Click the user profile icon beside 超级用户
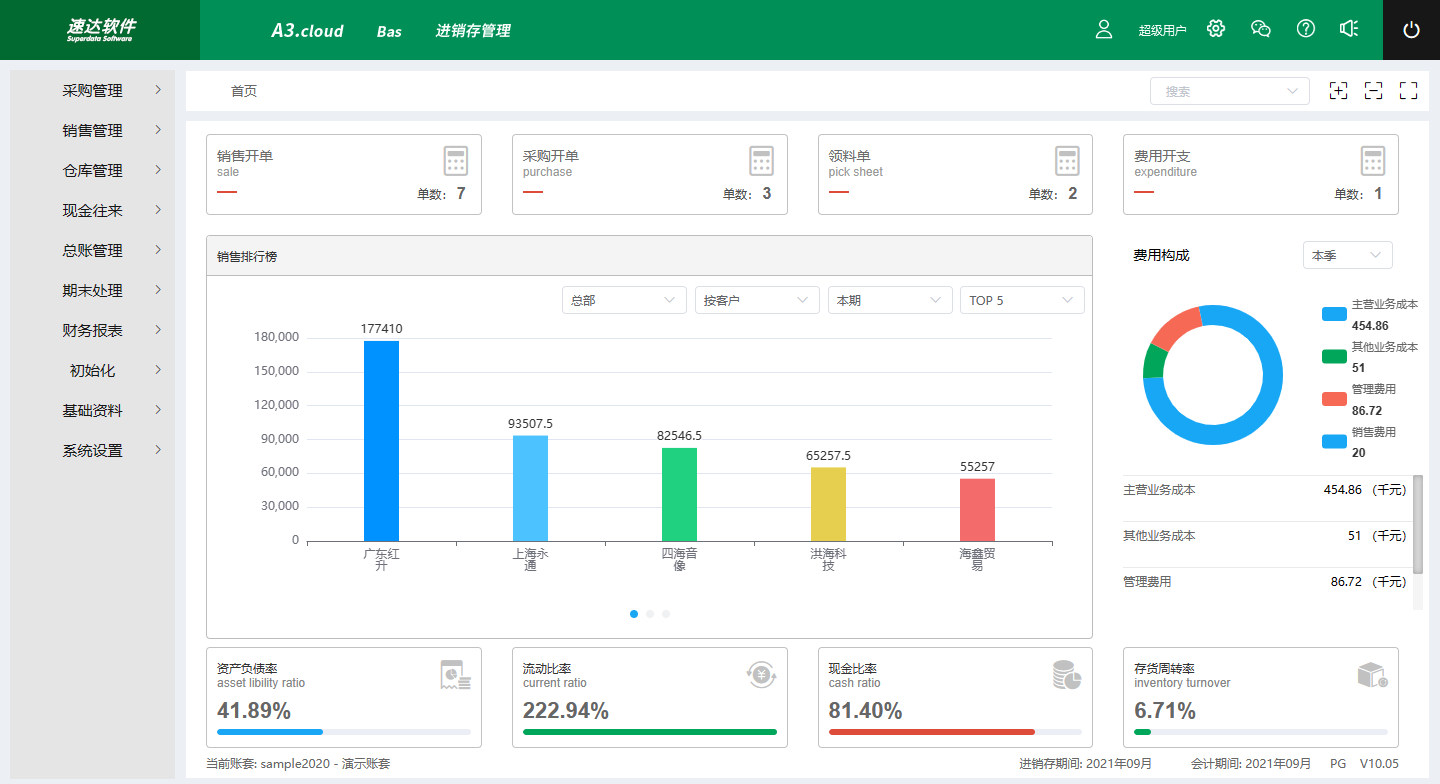The height and width of the screenshot is (784, 1440). (1103, 29)
